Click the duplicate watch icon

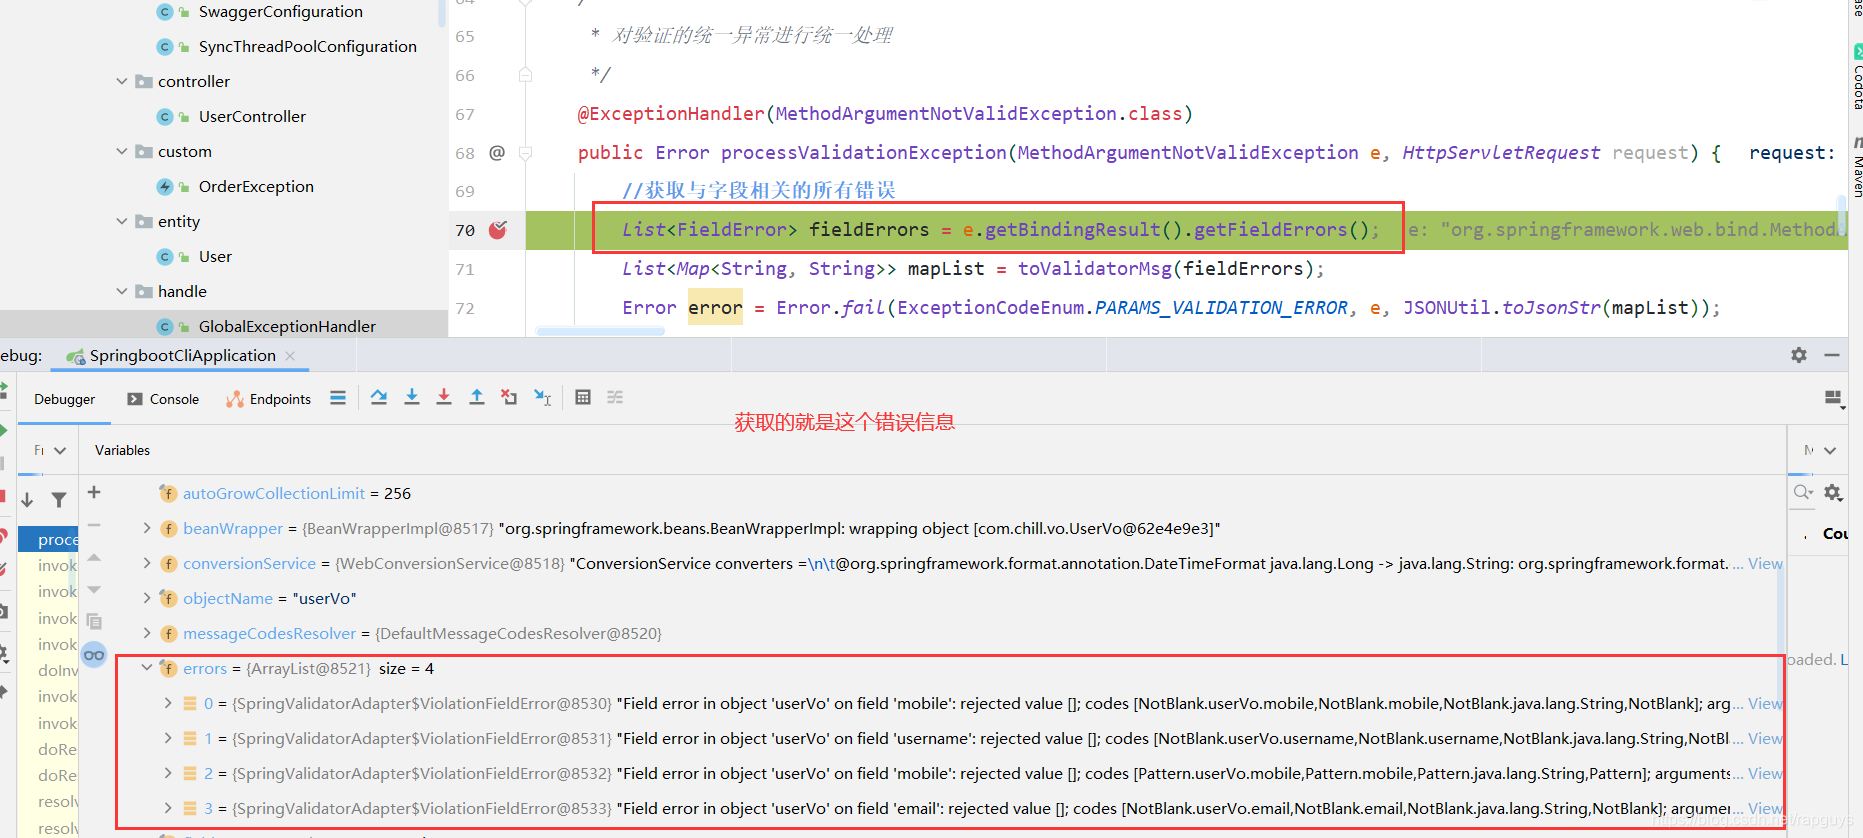click(94, 621)
